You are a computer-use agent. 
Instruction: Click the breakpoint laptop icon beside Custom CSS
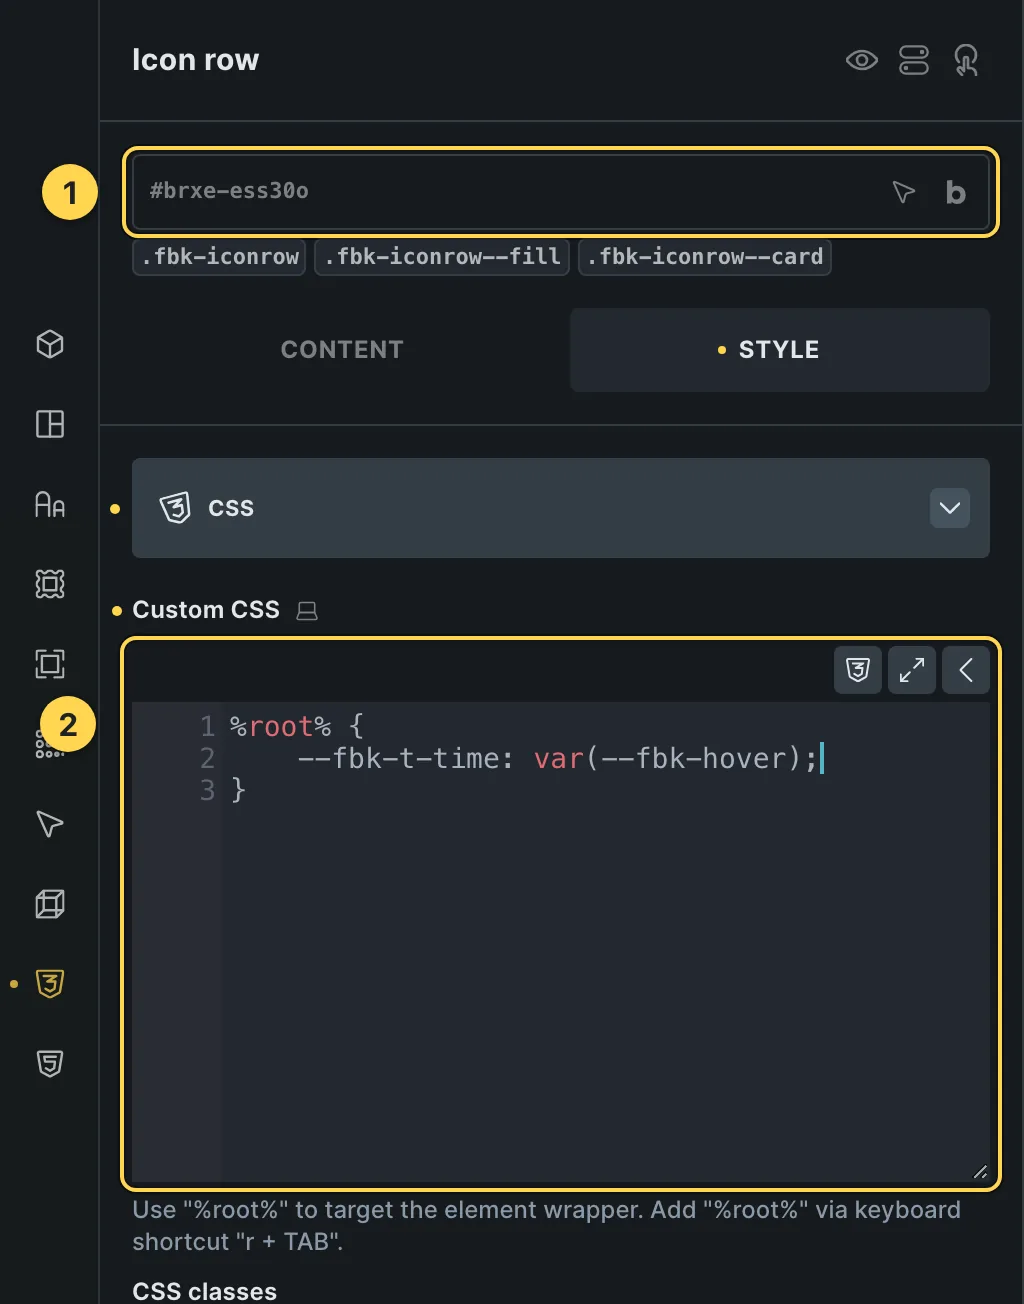tap(307, 611)
